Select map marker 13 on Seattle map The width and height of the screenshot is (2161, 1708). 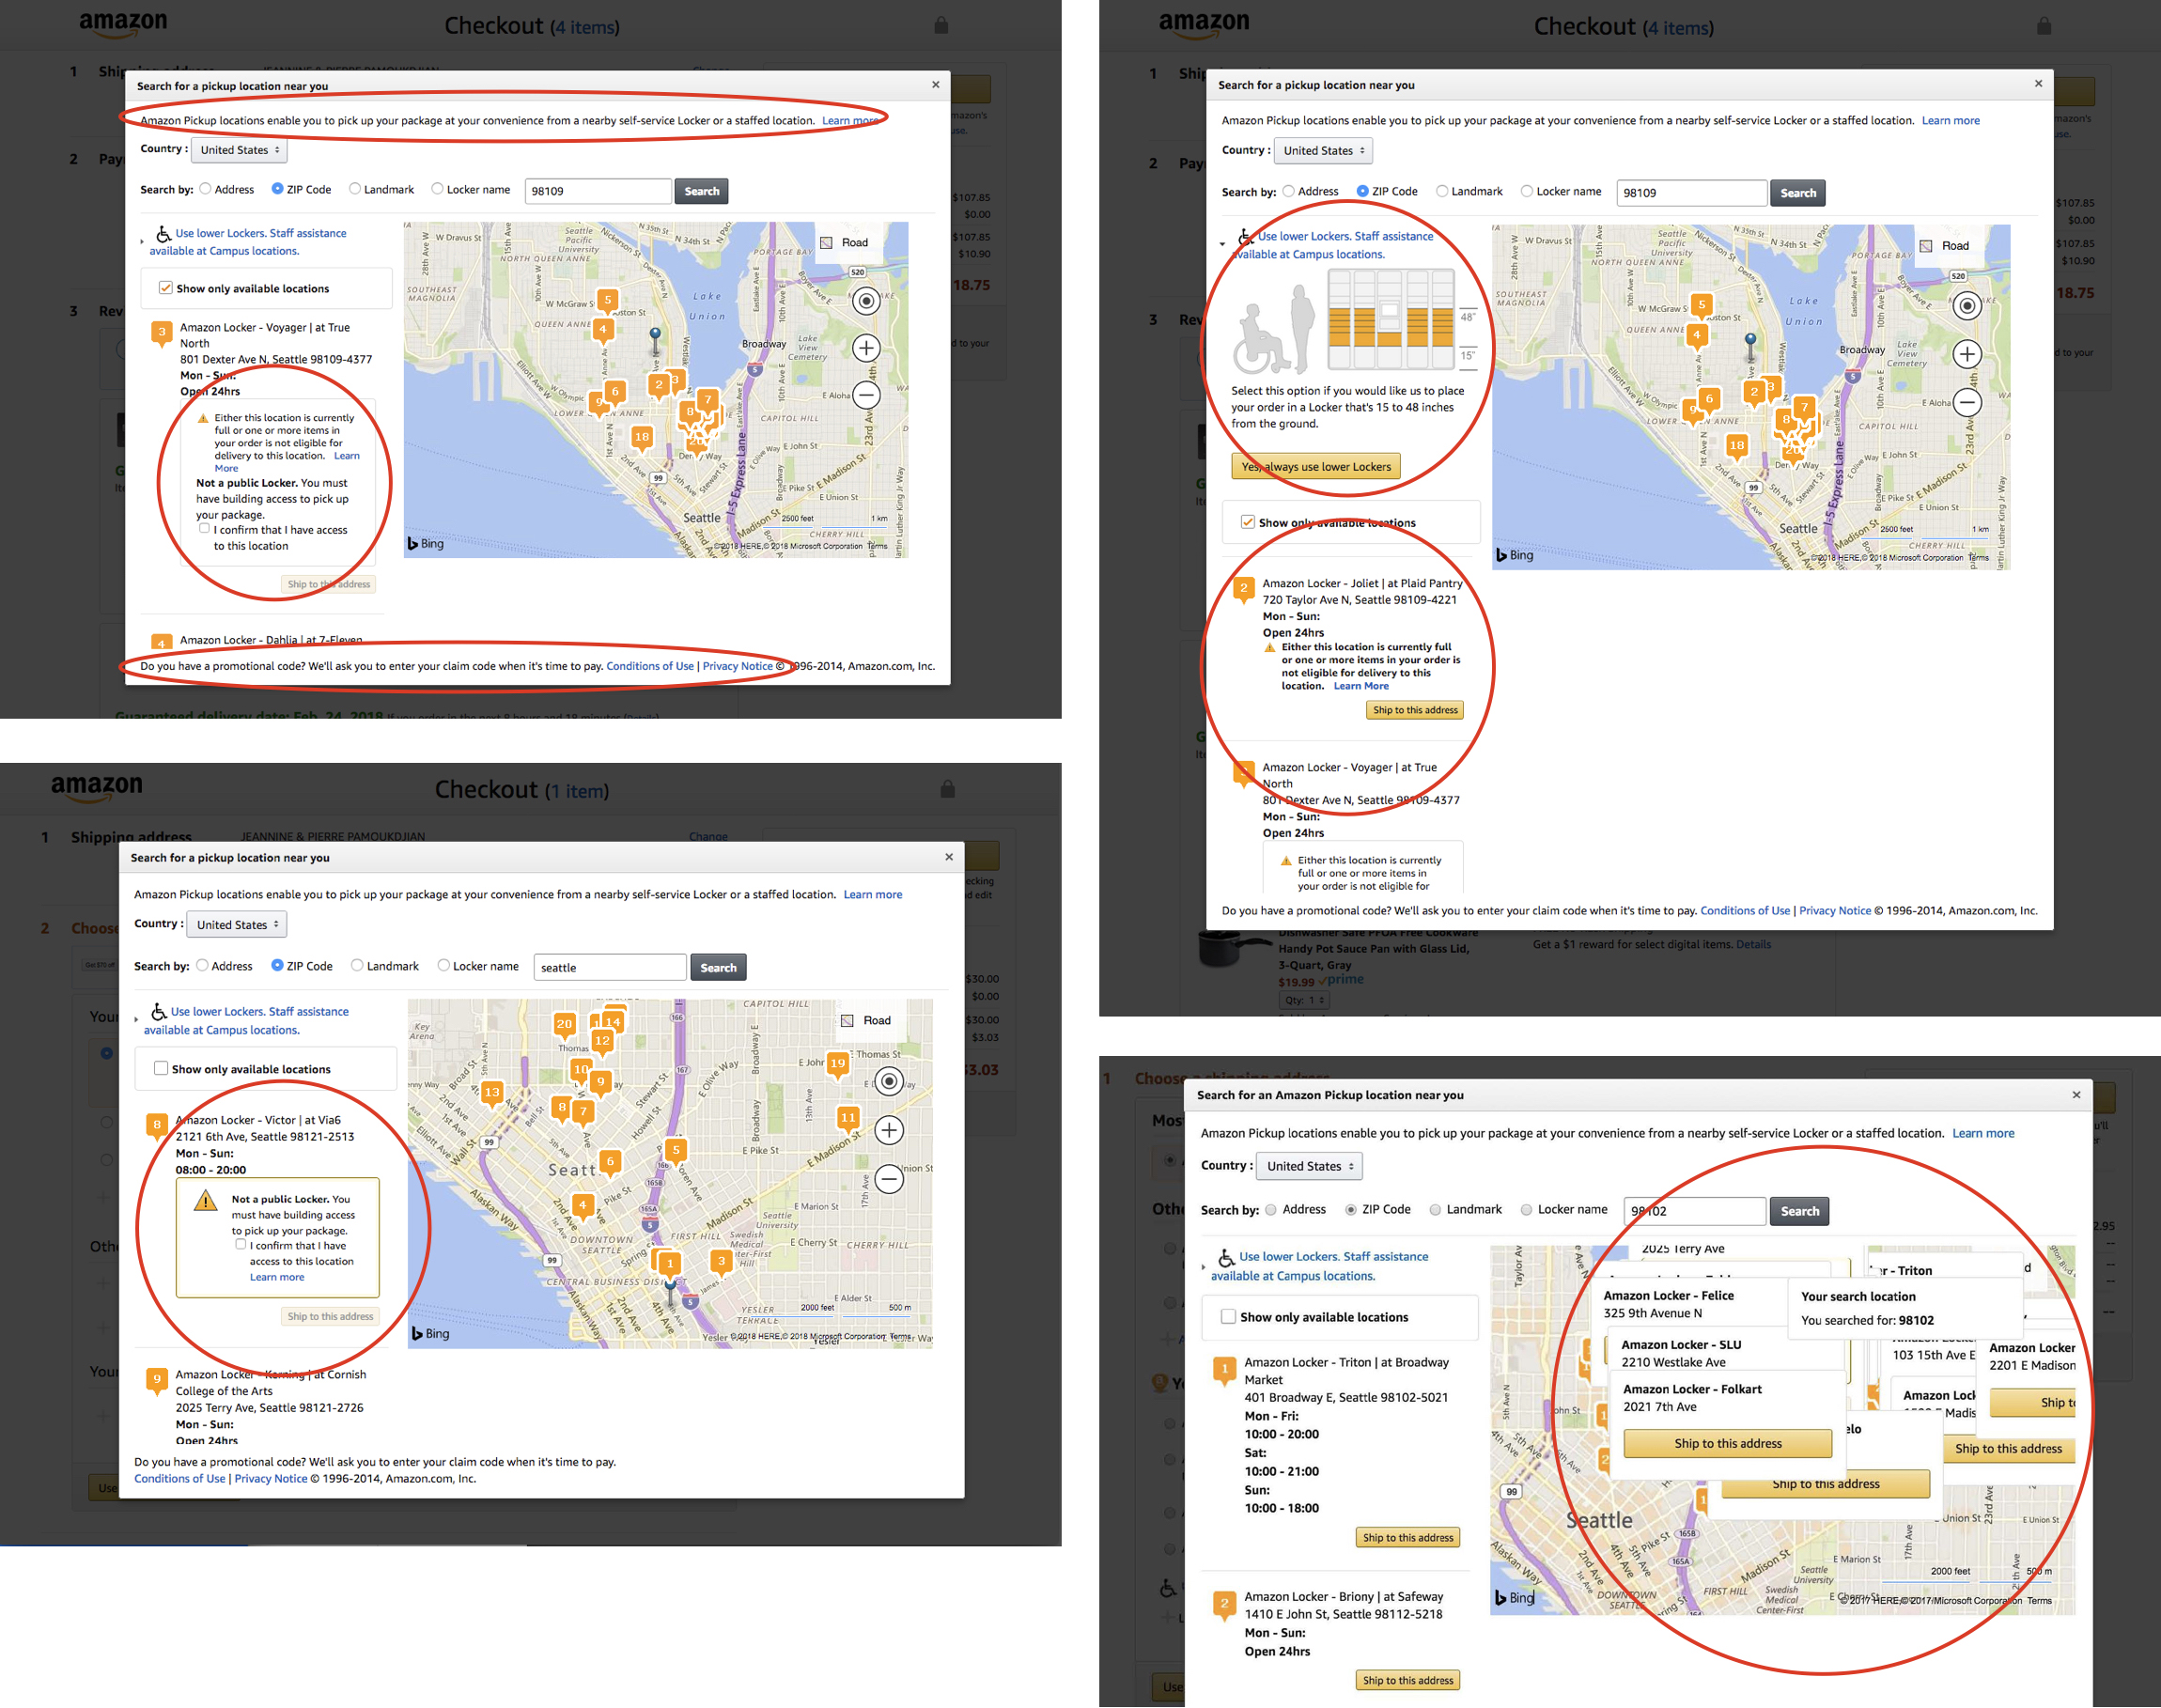click(x=492, y=1092)
